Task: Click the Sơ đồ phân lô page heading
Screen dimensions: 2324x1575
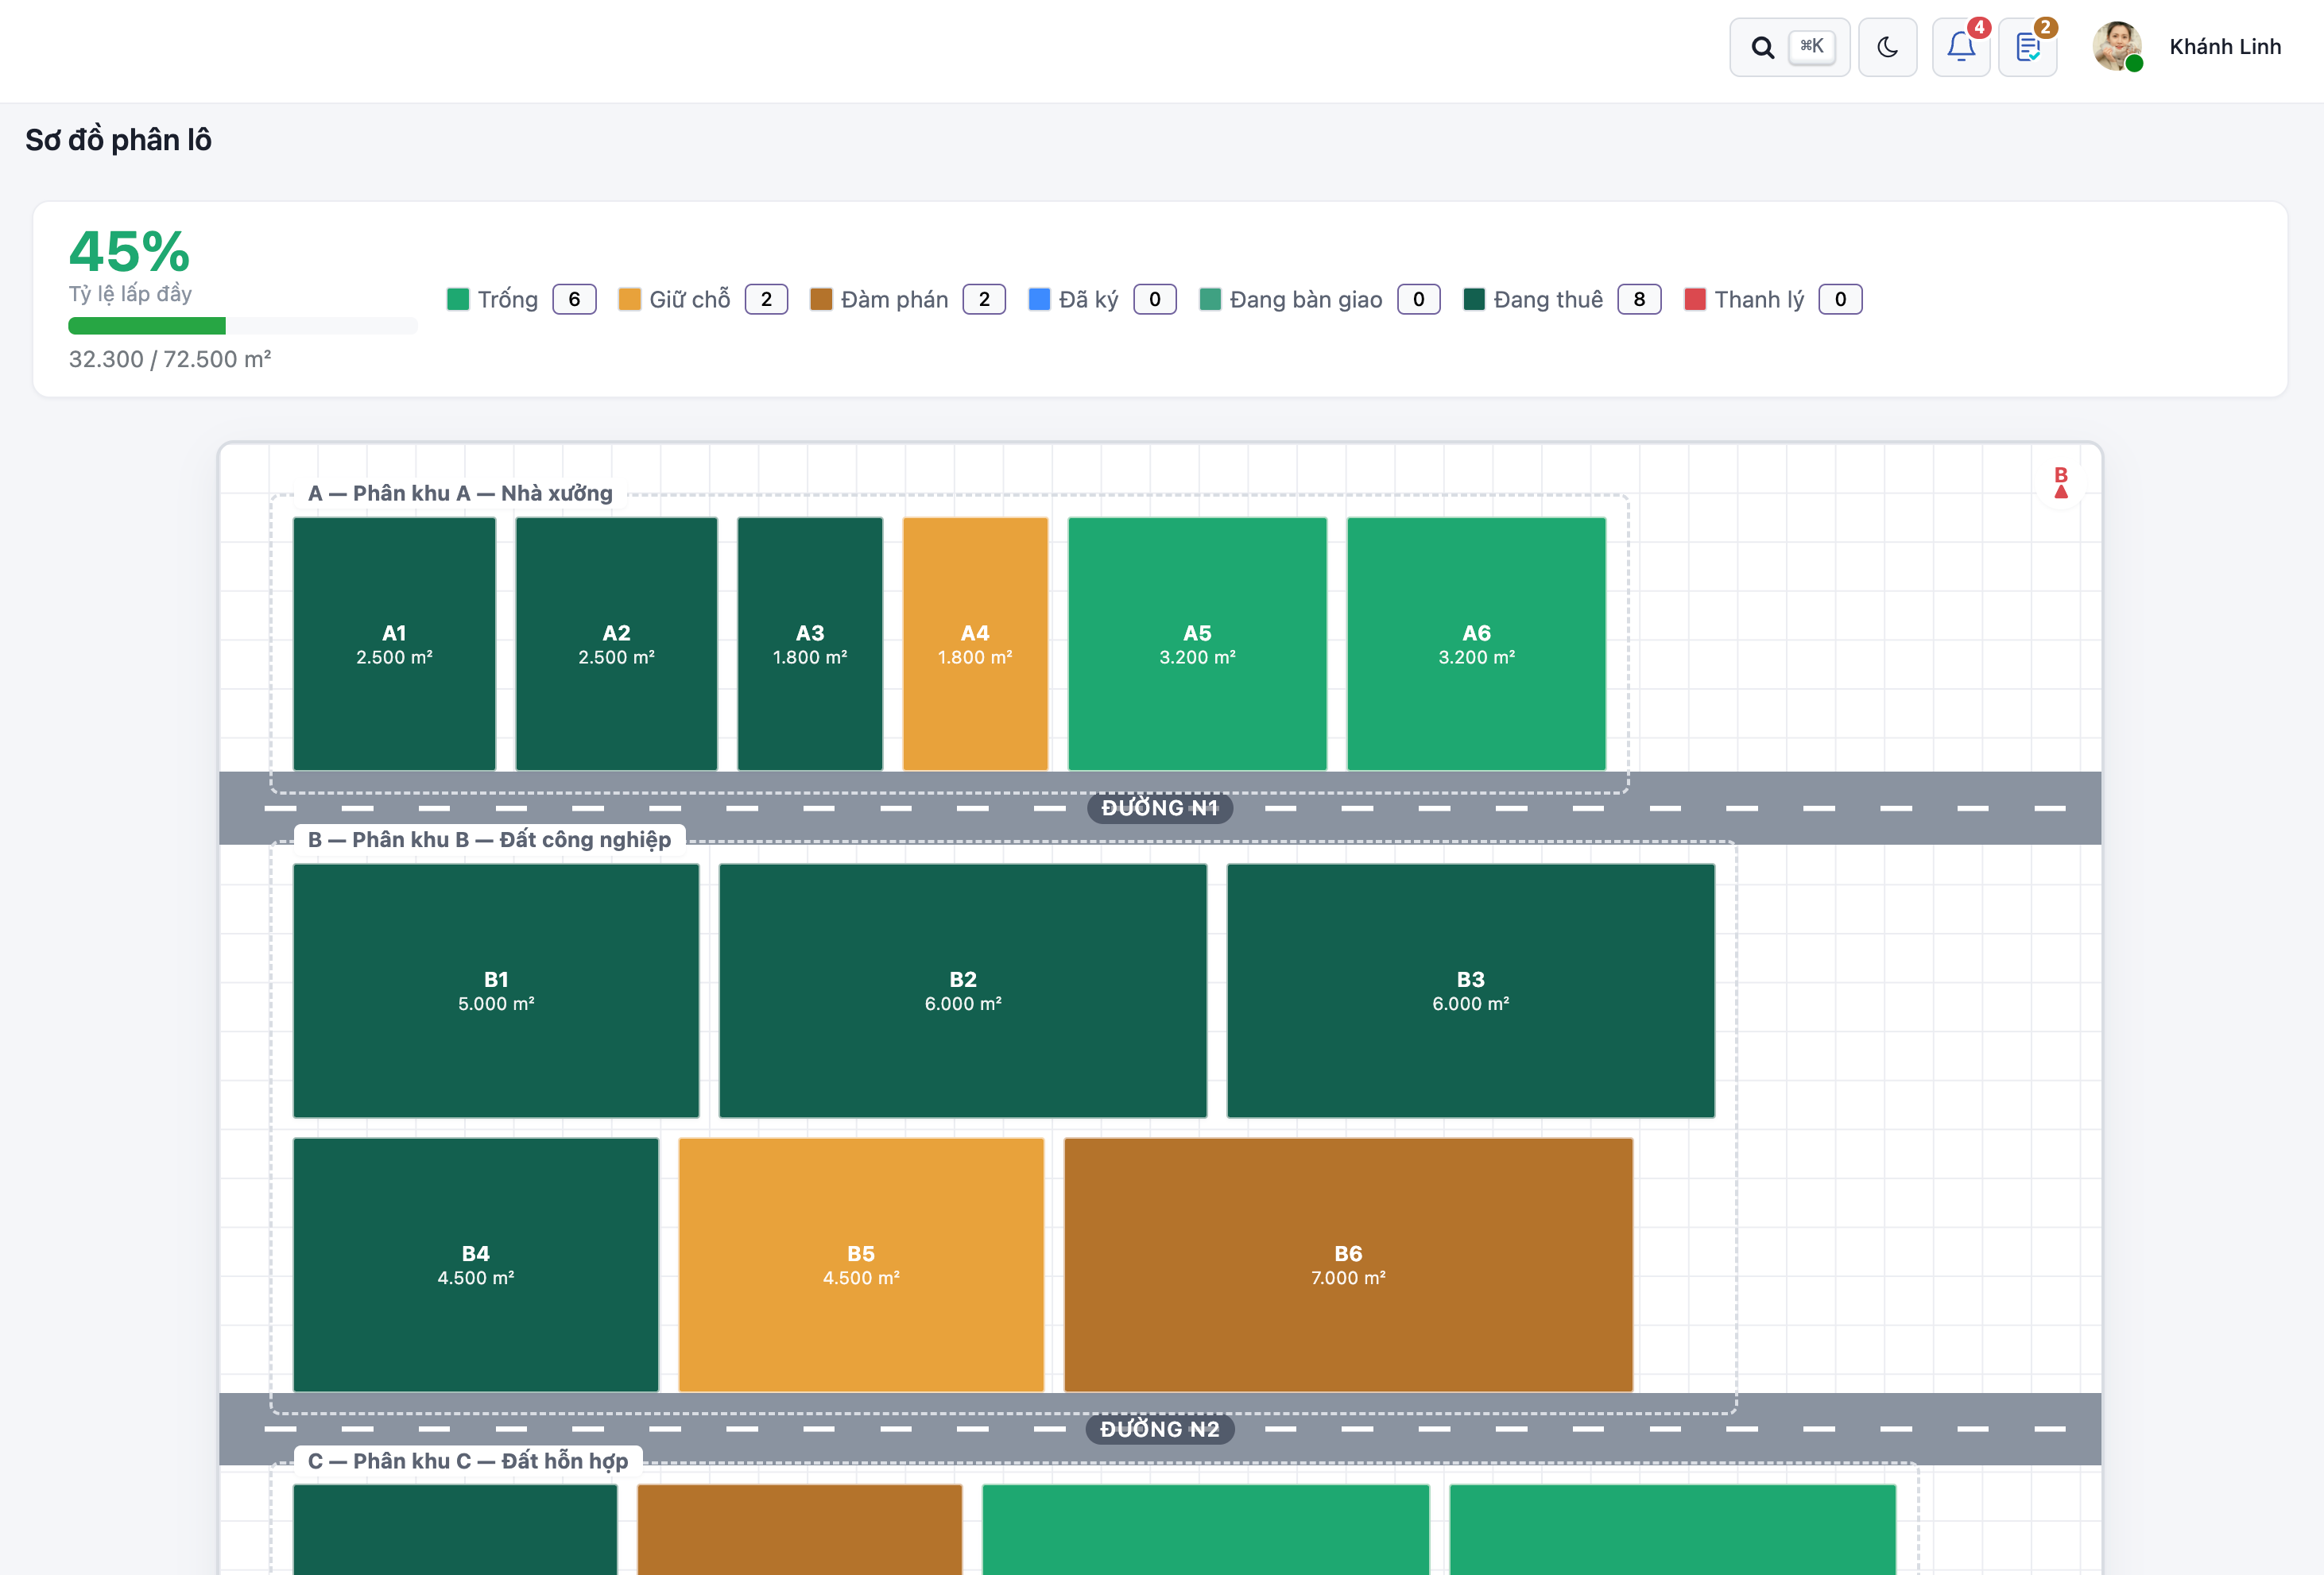Action: [x=119, y=140]
